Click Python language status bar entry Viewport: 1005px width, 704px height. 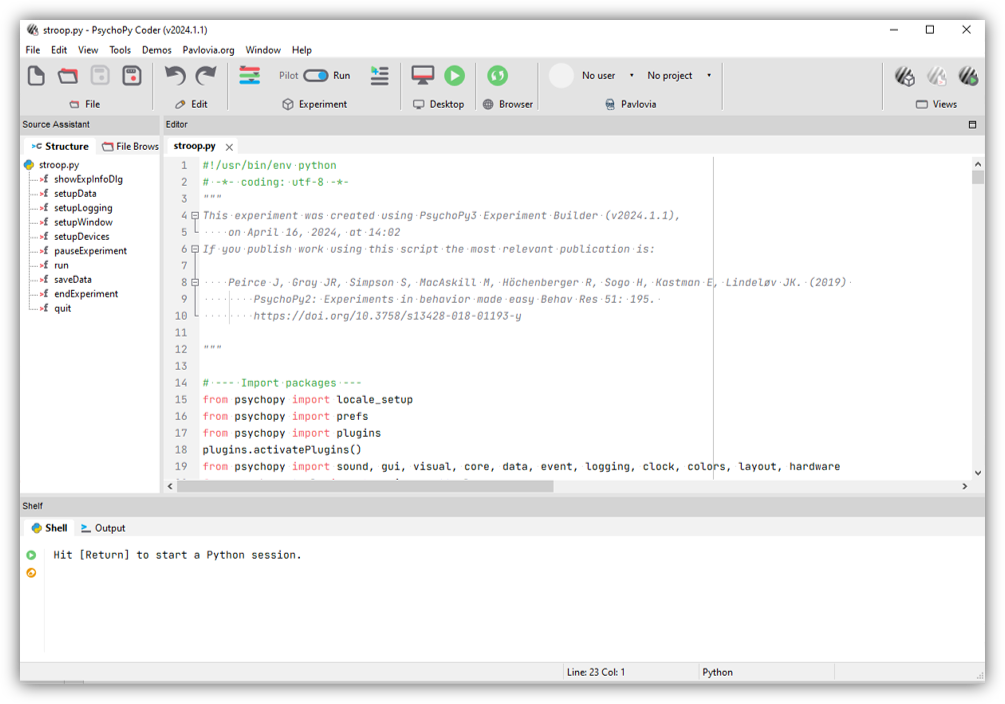pos(717,672)
